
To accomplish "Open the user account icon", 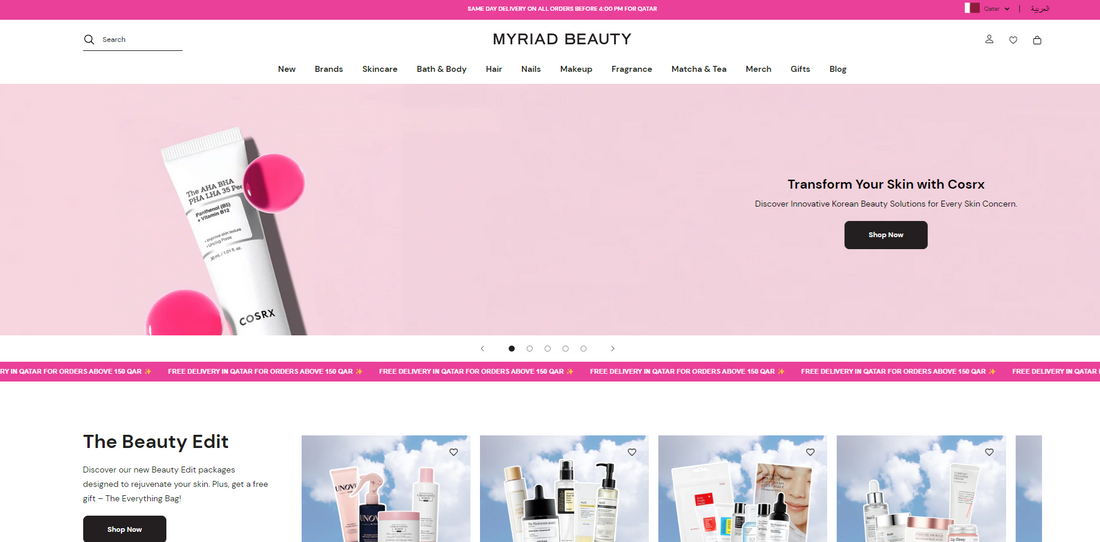I will pyautogui.click(x=989, y=39).
